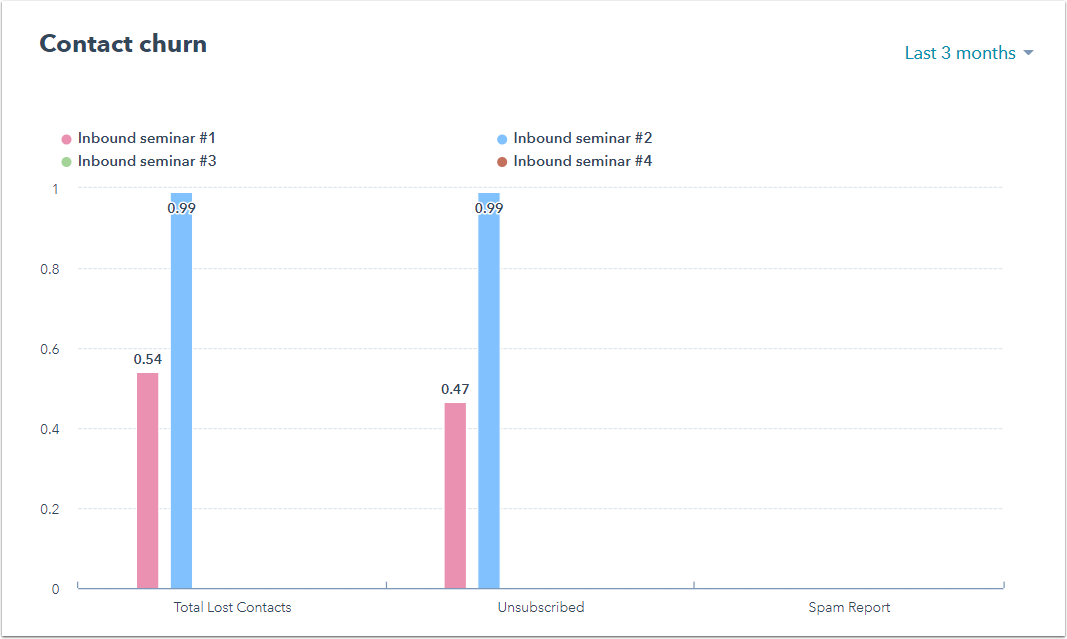The image size is (1067, 639).
Task: Click the blue Inbound seminar #2 legend dot
Action: click(502, 140)
